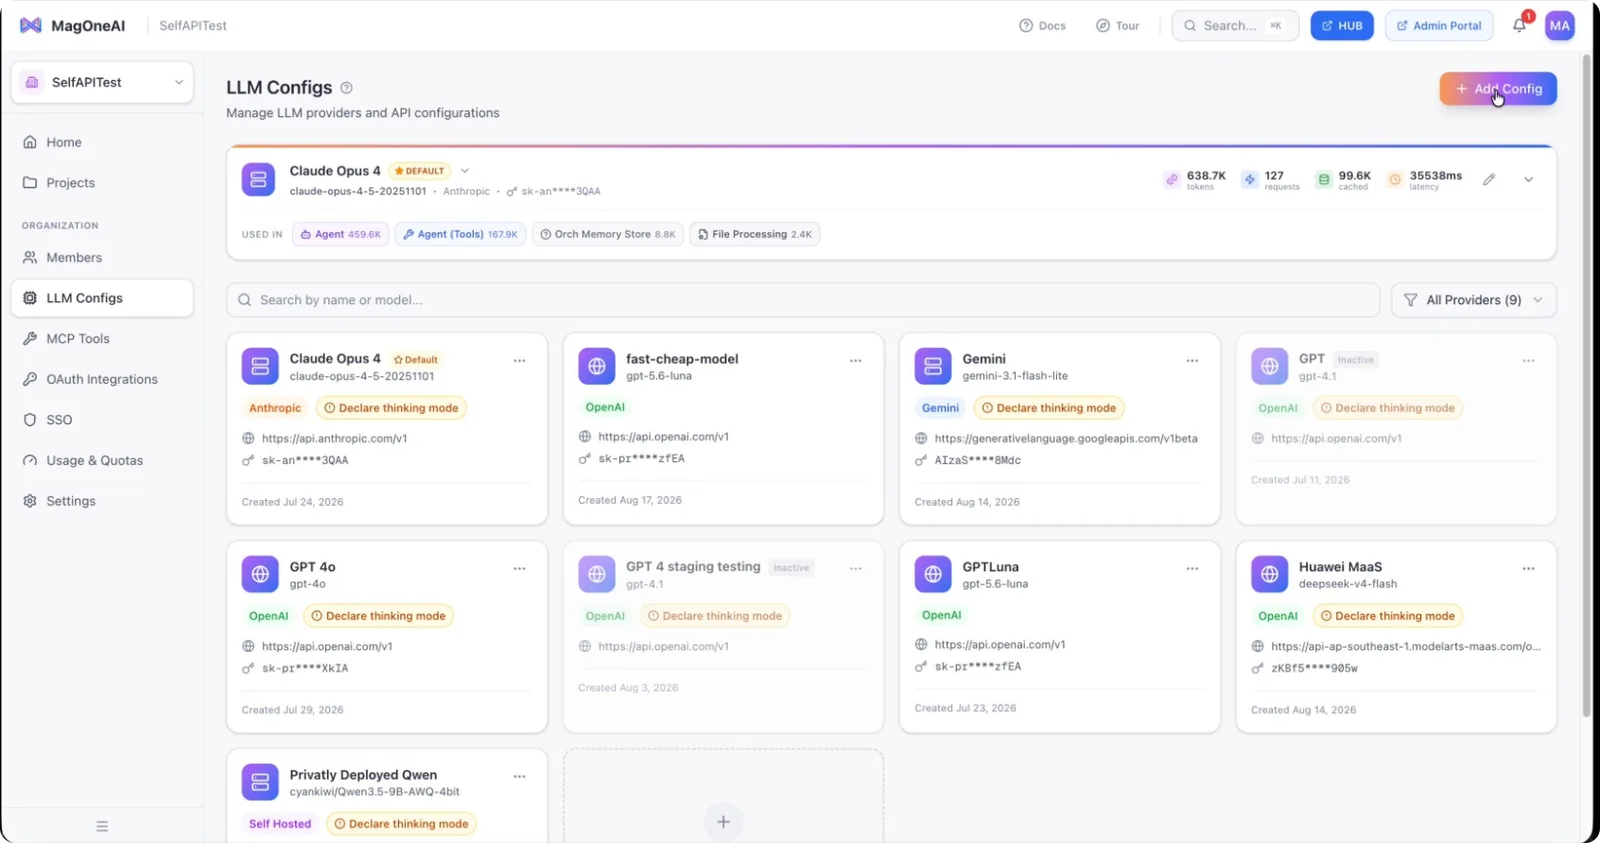This screenshot has width=1600, height=843.
Task: Open MCP Tools in the sidebar
Action: 102,339
